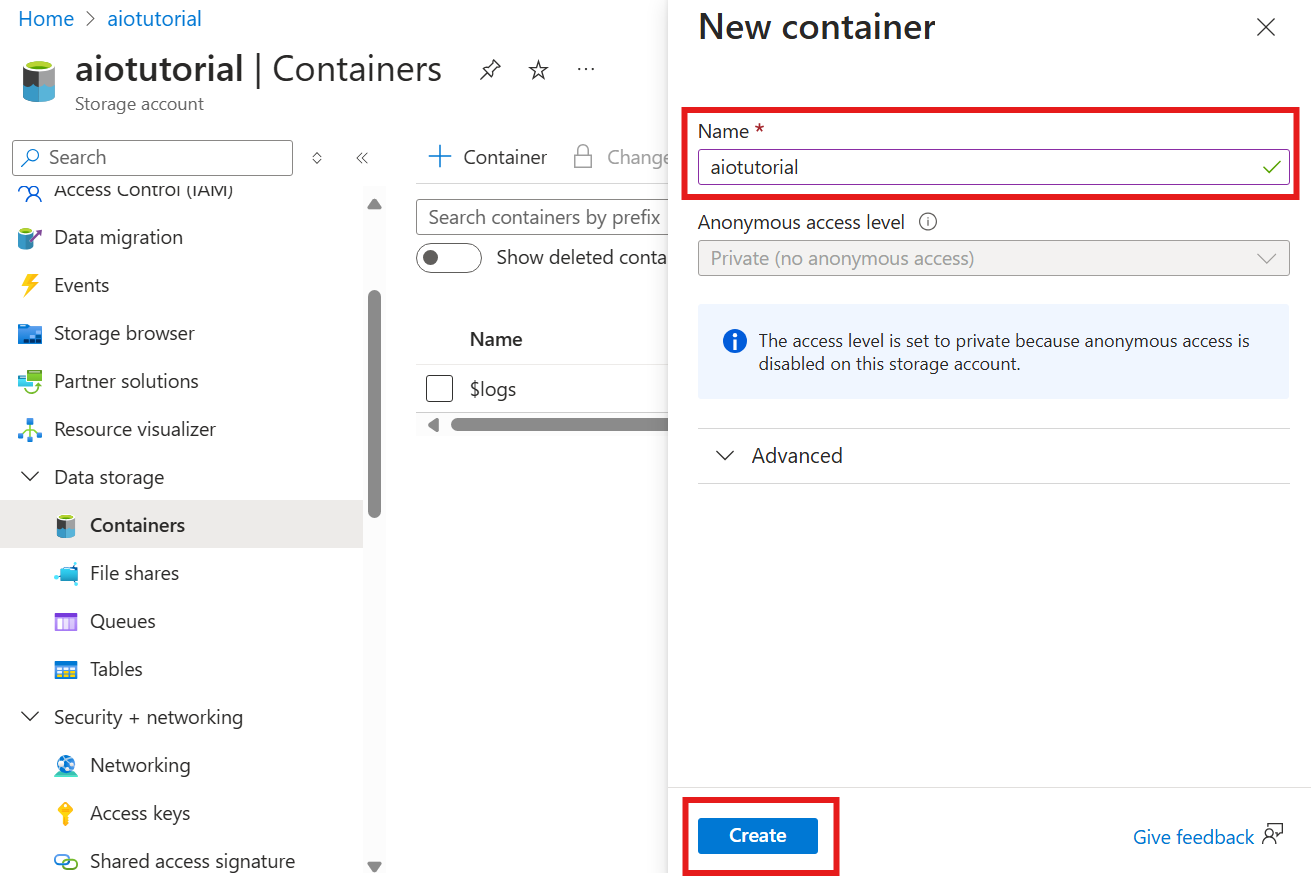Open the Give feedback link
The image size is (1311, 877).
click(1193, 837)
